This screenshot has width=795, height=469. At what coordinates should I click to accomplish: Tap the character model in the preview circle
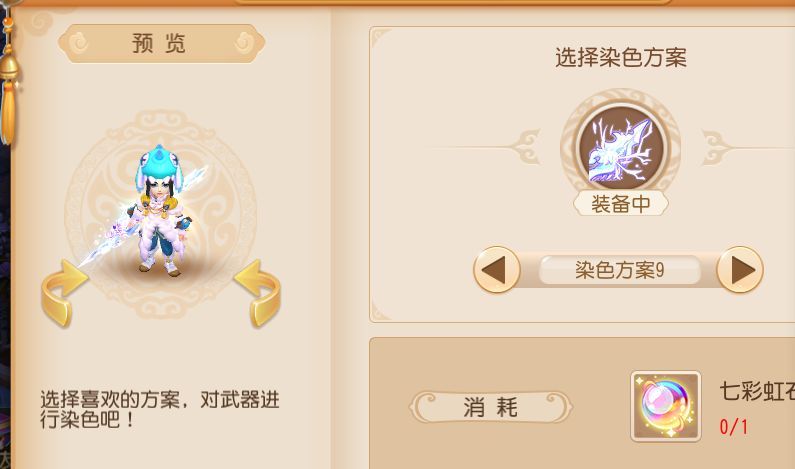tap(159, 210)
